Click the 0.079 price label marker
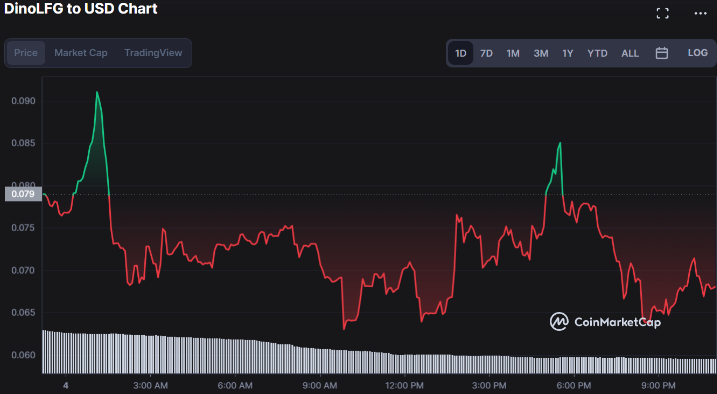 coord(23,194)
